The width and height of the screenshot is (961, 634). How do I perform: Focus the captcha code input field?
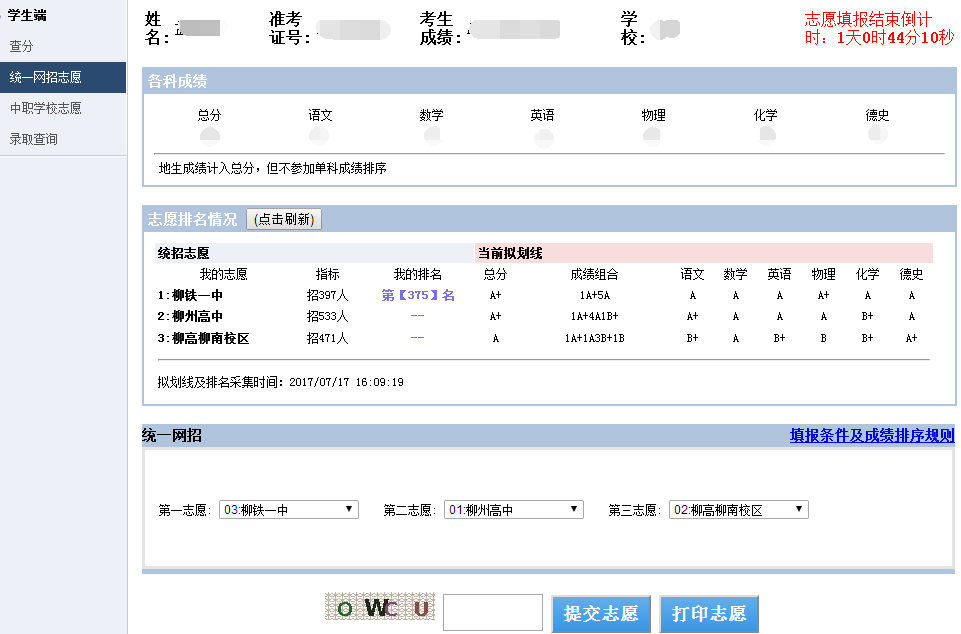[x=492, y=613]
